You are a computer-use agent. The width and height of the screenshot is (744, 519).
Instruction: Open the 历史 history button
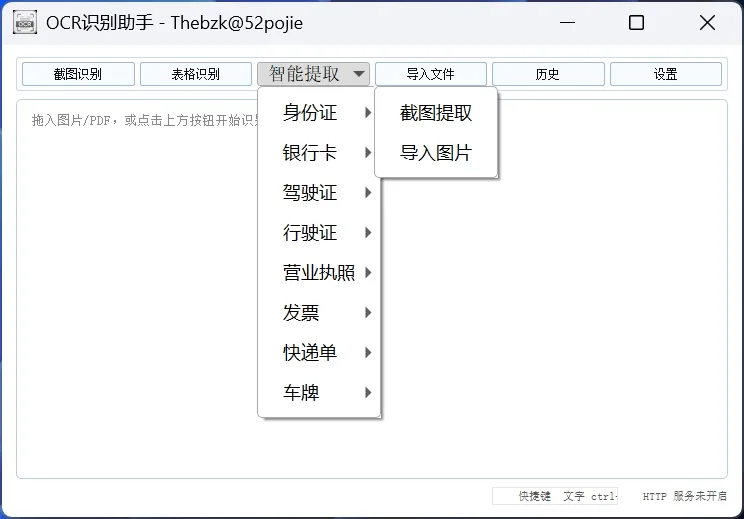pos(548,74)
